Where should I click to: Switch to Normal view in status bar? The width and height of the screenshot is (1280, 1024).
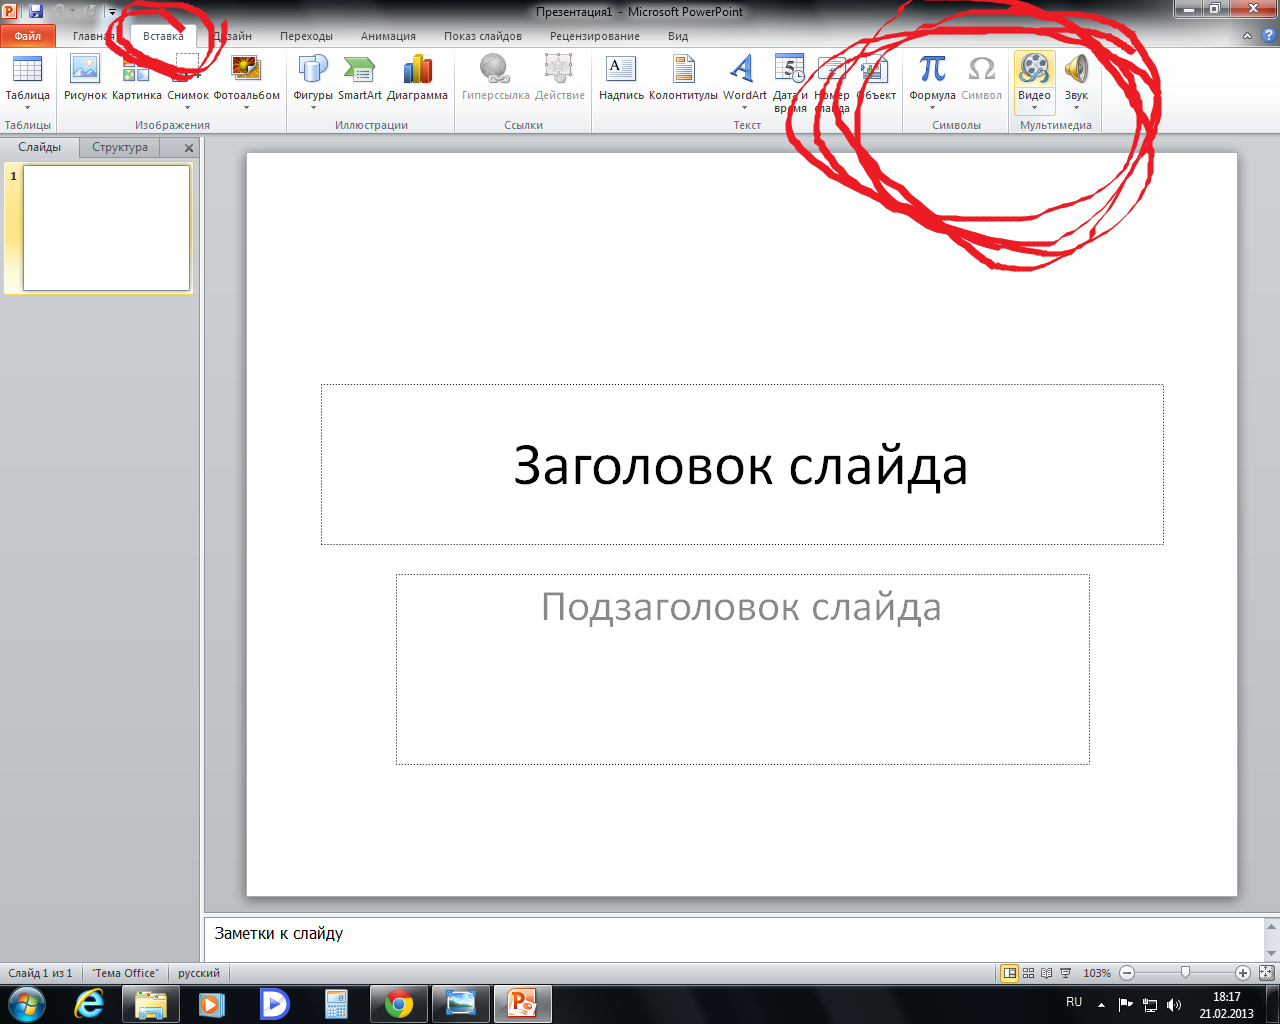point(1010,973)
